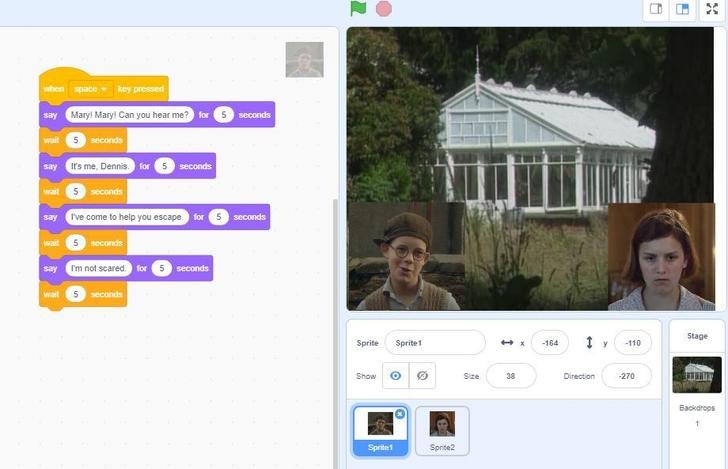Edit text 'It's me, Dennis.' in say block
728x469 pixels.
(x=100, y=166)
